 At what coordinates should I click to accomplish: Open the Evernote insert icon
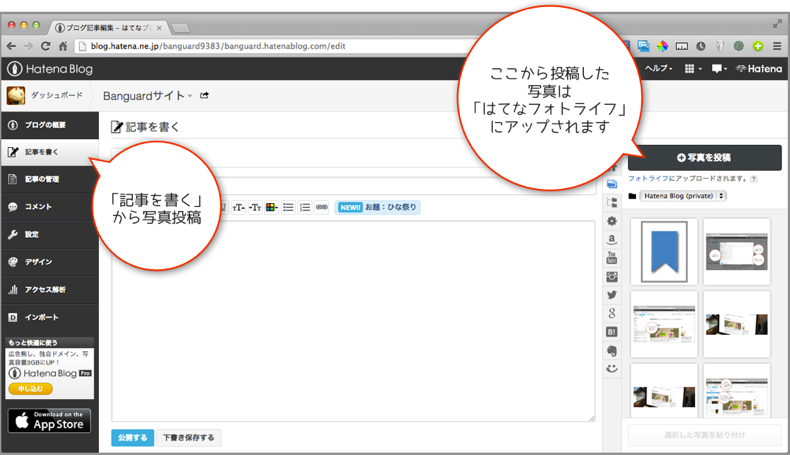(x=612, y=350)
